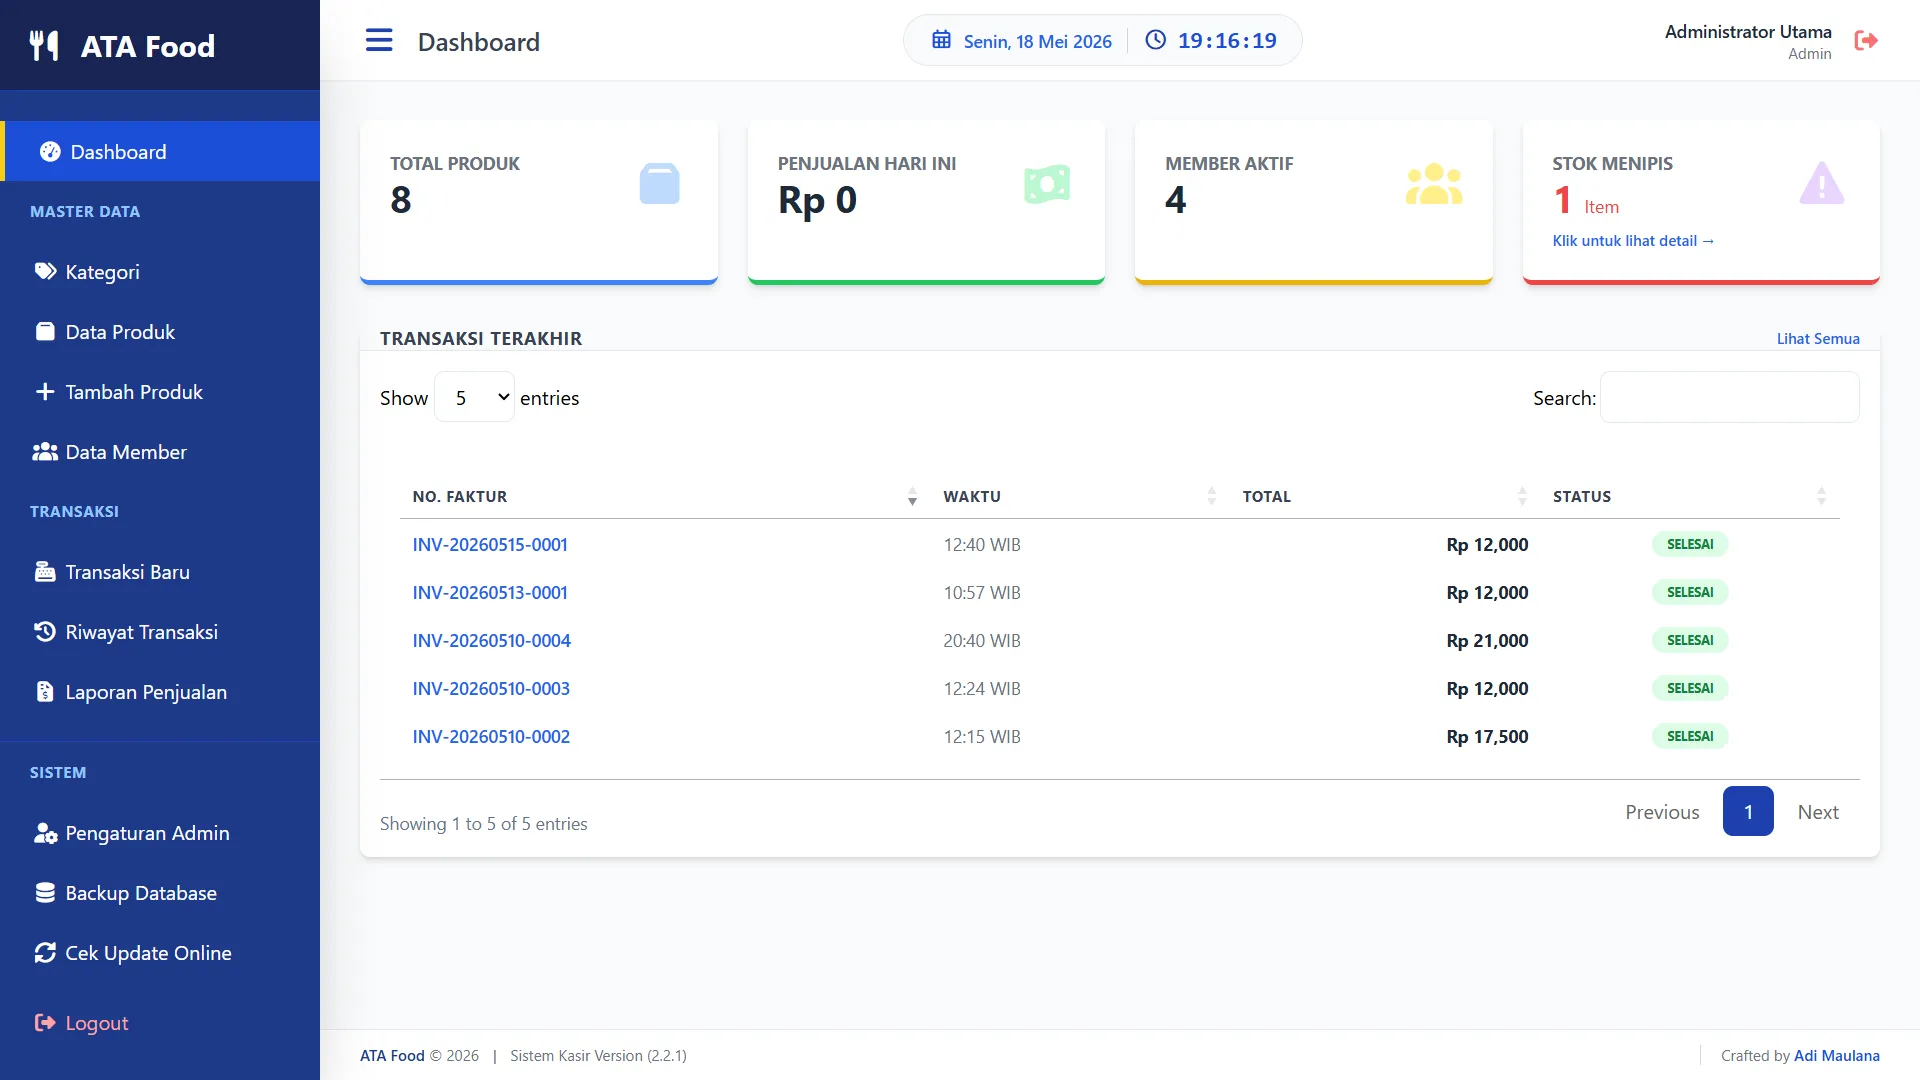The width and height of the screenshot is (1920, 1080).
Task: Click the Data Member people icon
Action: [45, 452]
